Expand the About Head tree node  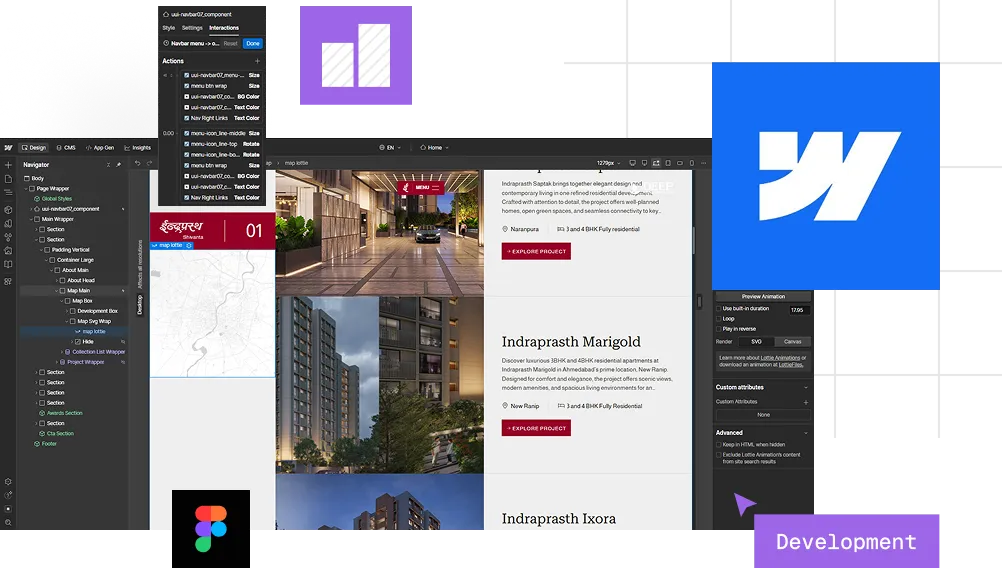[57, 280]
